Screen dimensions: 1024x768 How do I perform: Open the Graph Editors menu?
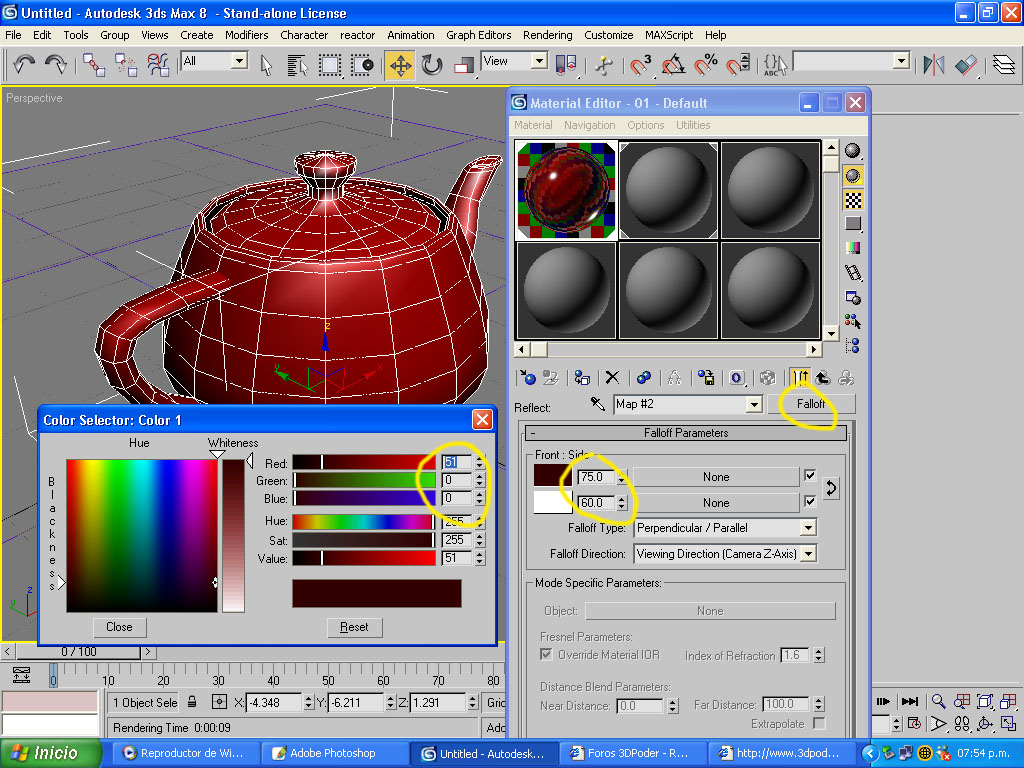(x=479, y=35)
